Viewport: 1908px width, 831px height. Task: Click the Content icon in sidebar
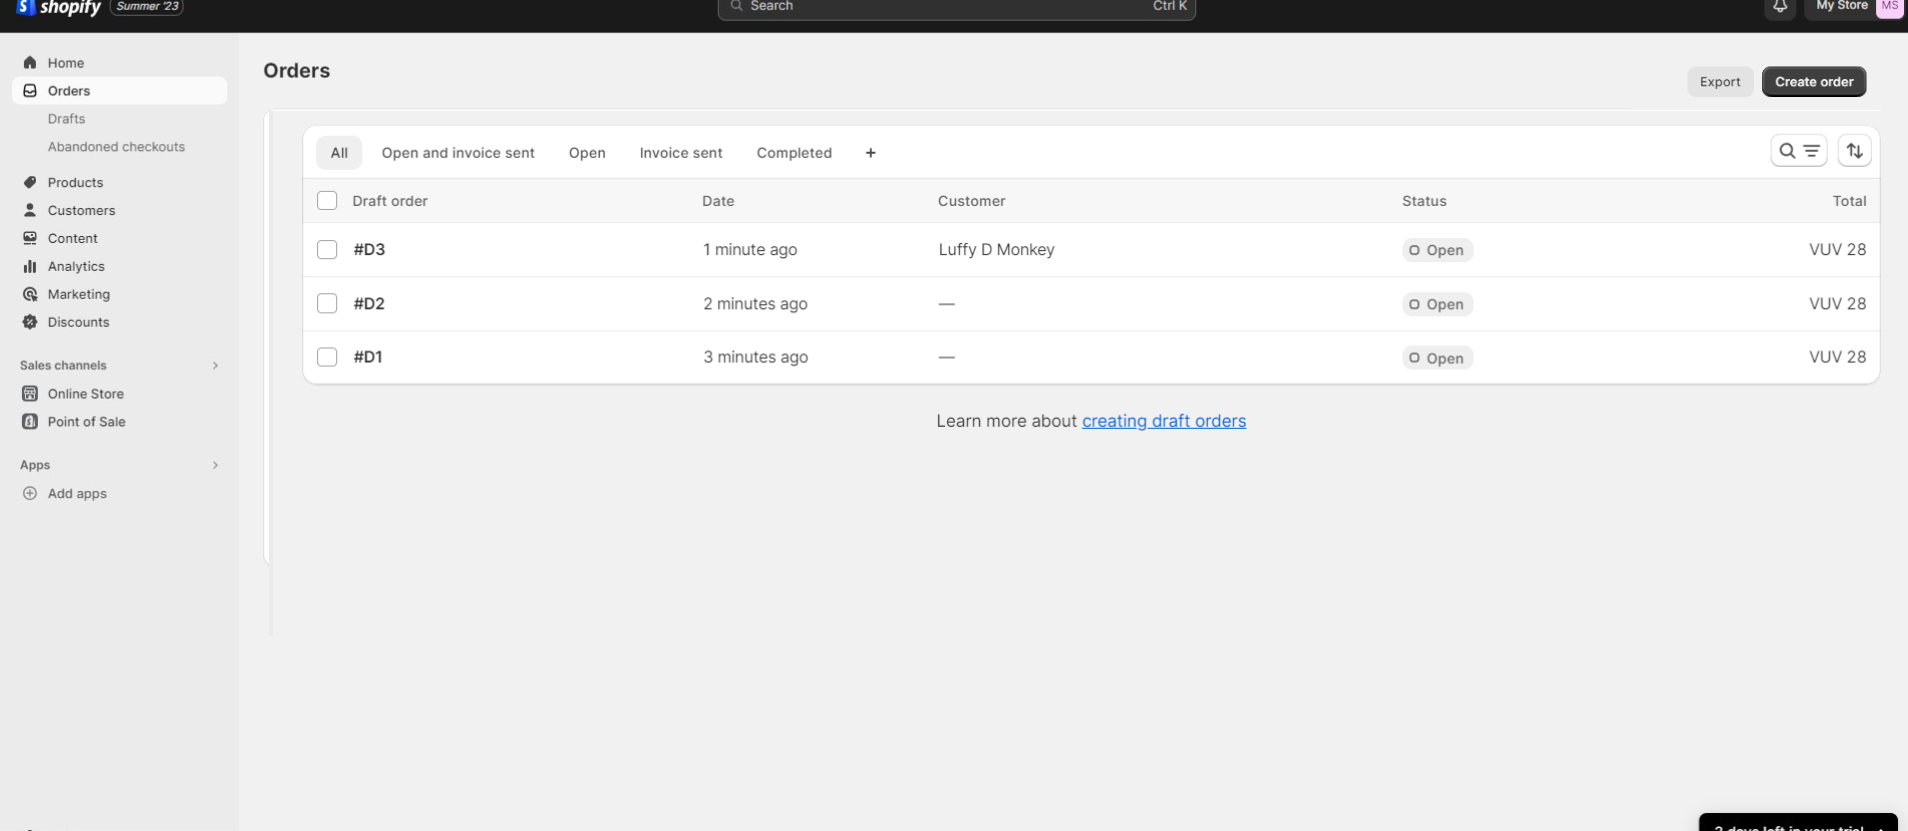30,238
